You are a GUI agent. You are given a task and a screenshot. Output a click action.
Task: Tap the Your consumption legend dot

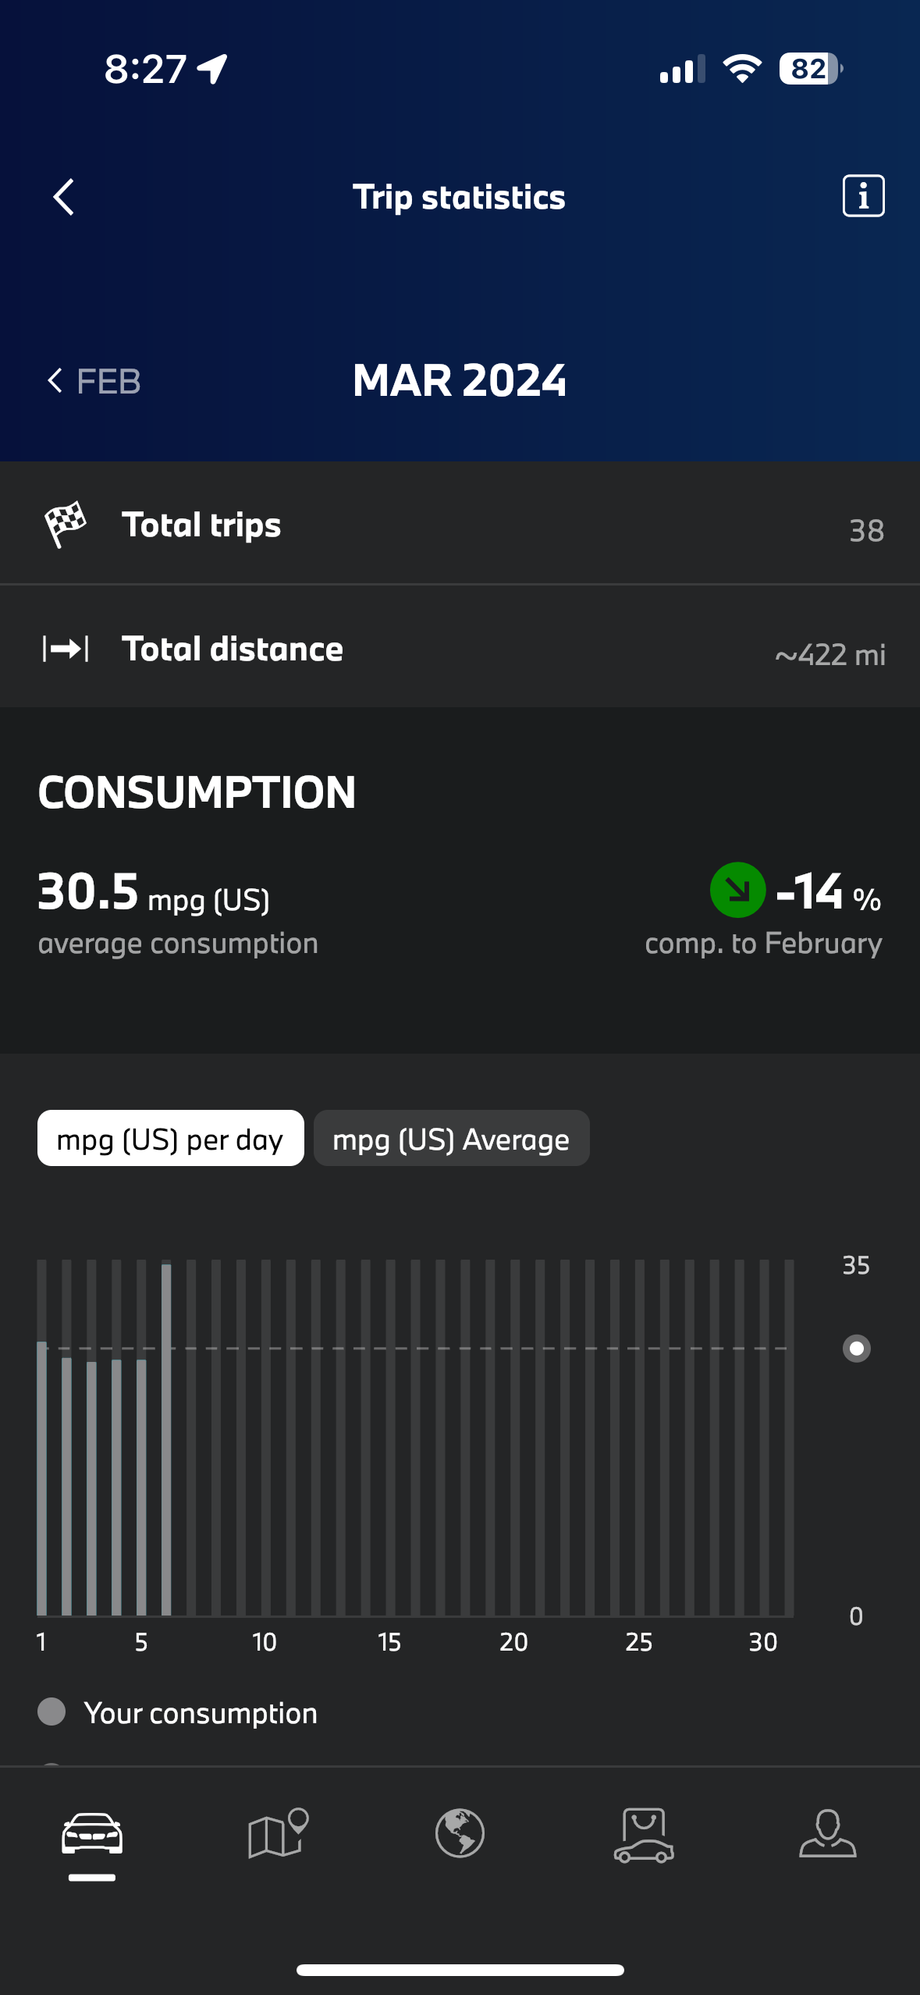pyautogui.click(x=51, y=1712)
